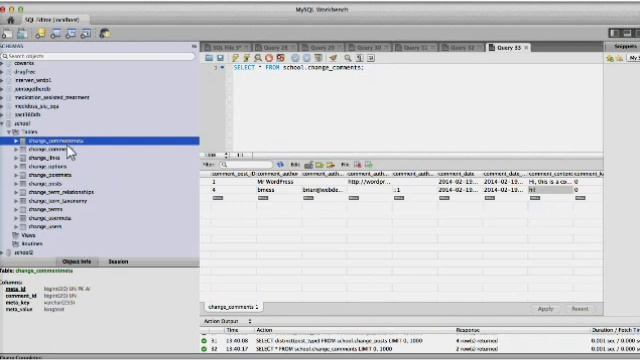
Task: Collapse the Tables folder node
Action: pyautogui.click(x=9, y=132)
